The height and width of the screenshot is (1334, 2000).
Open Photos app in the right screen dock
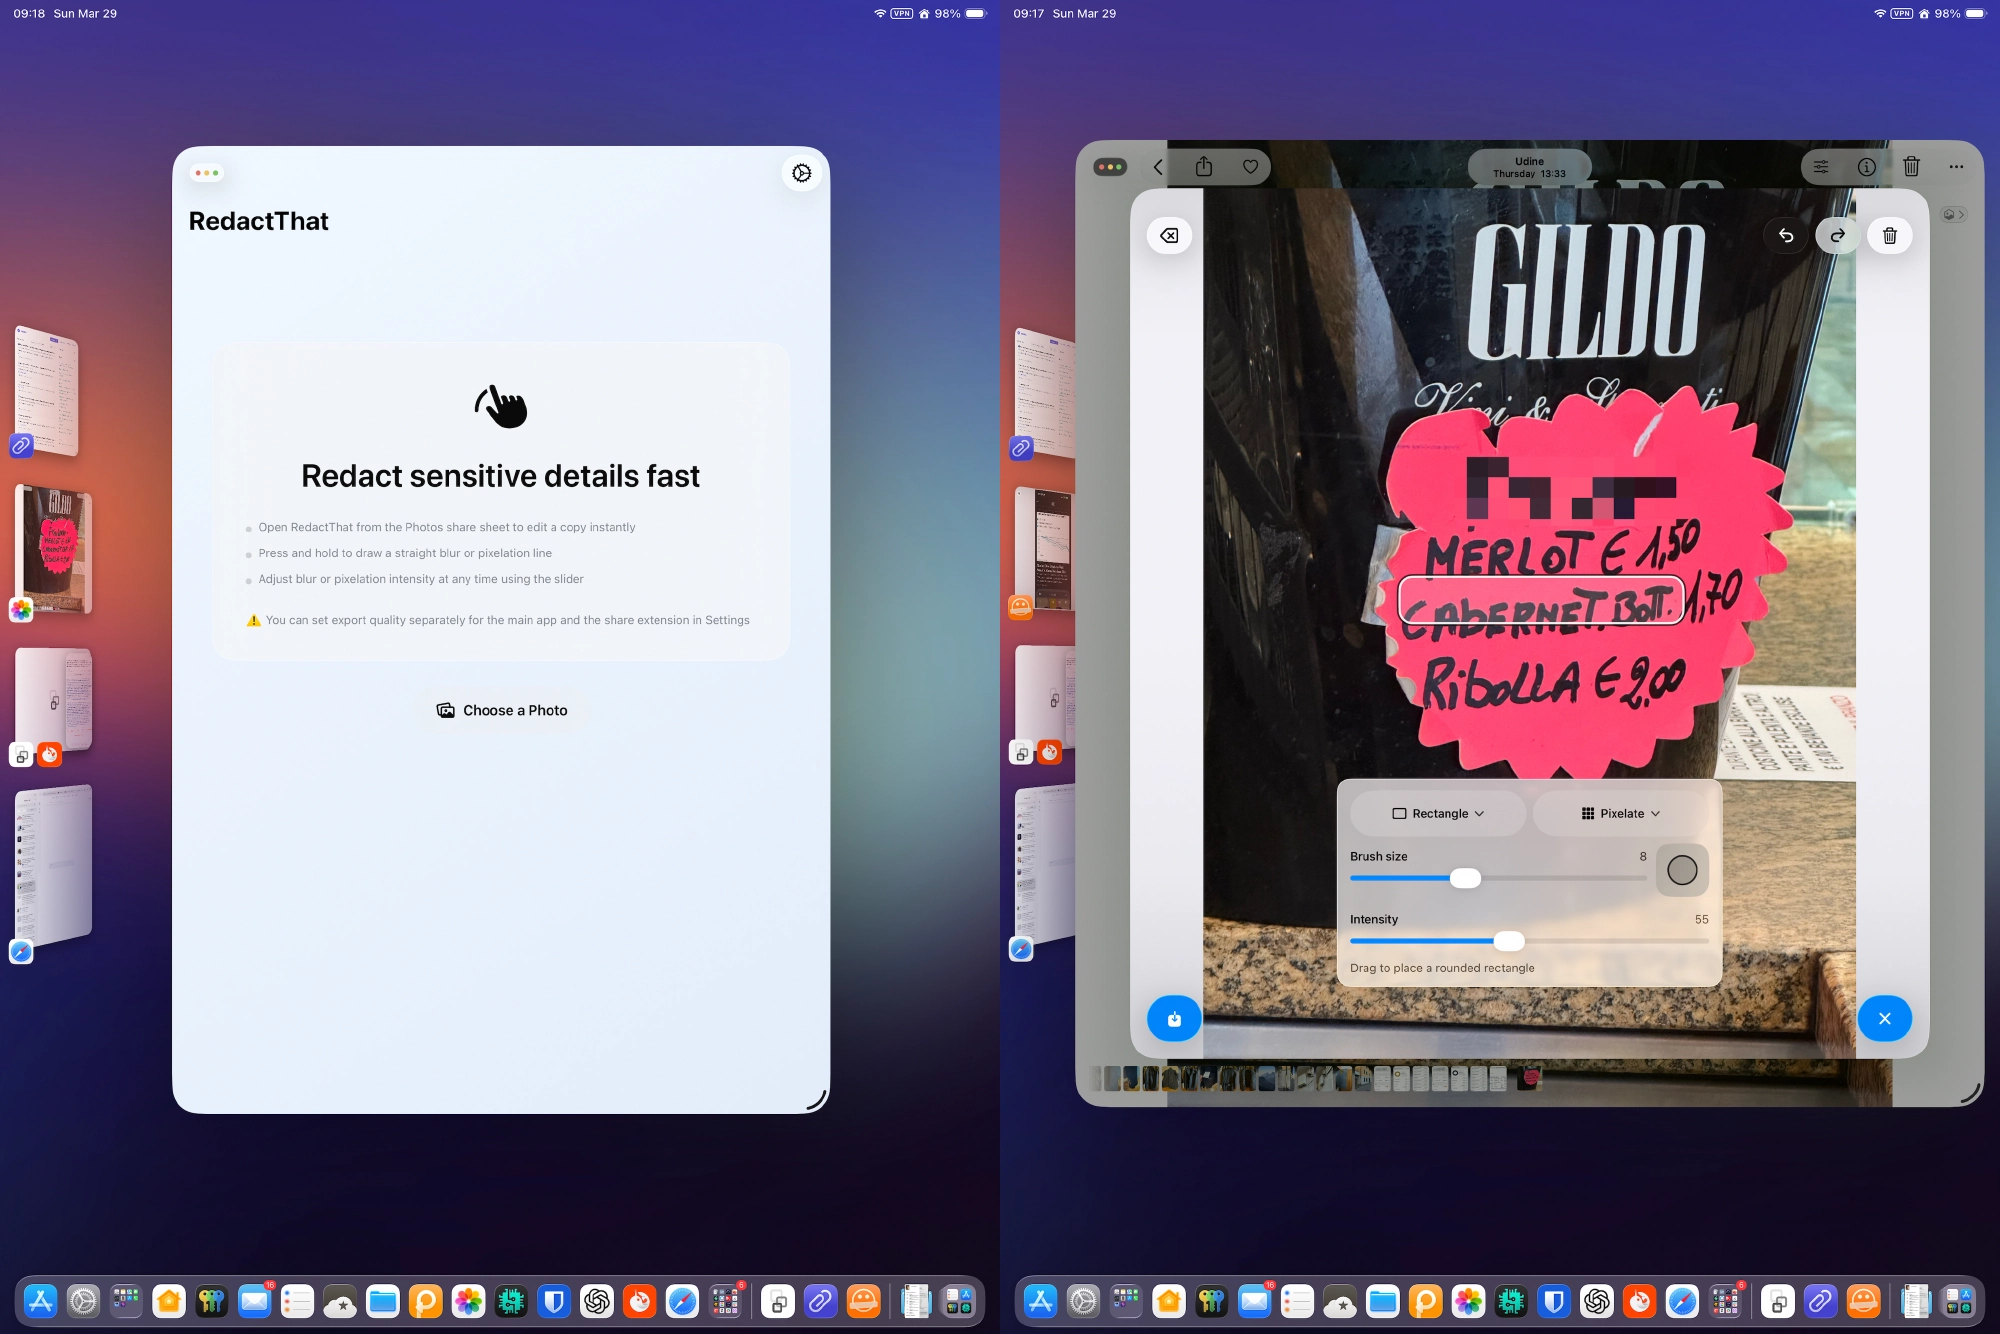[x=1468, y=1301]
